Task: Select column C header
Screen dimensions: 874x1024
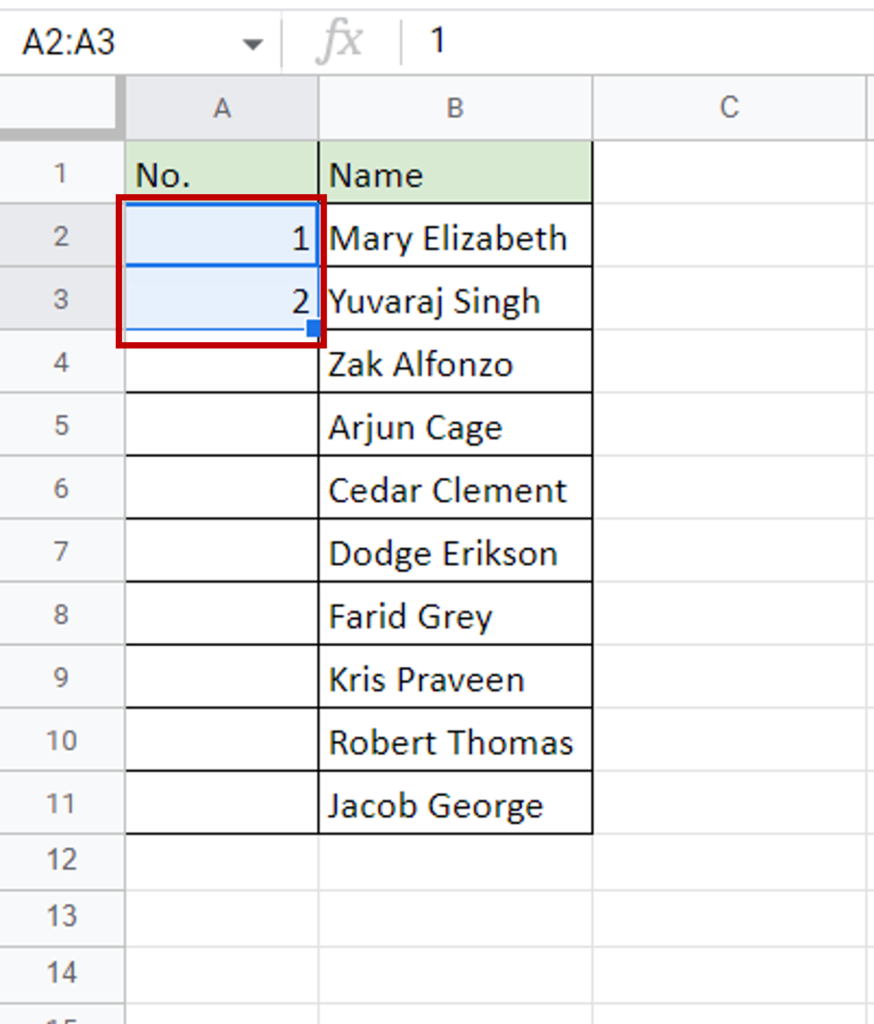Action: tap(730, 108)
